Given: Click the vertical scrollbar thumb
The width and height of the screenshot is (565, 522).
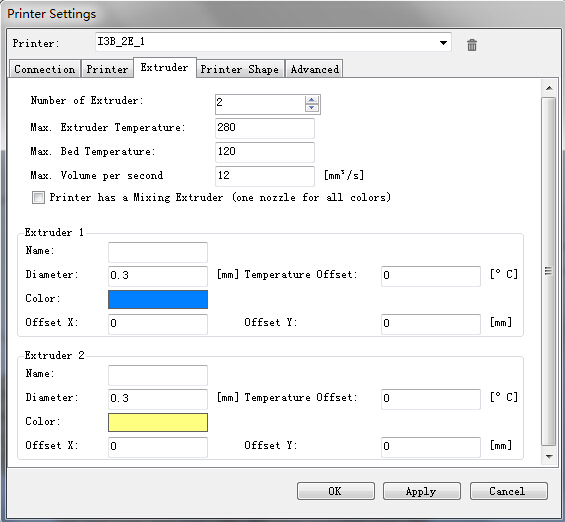Looking at the screenshot, I should pyautogui.click(x=548, y=271).
